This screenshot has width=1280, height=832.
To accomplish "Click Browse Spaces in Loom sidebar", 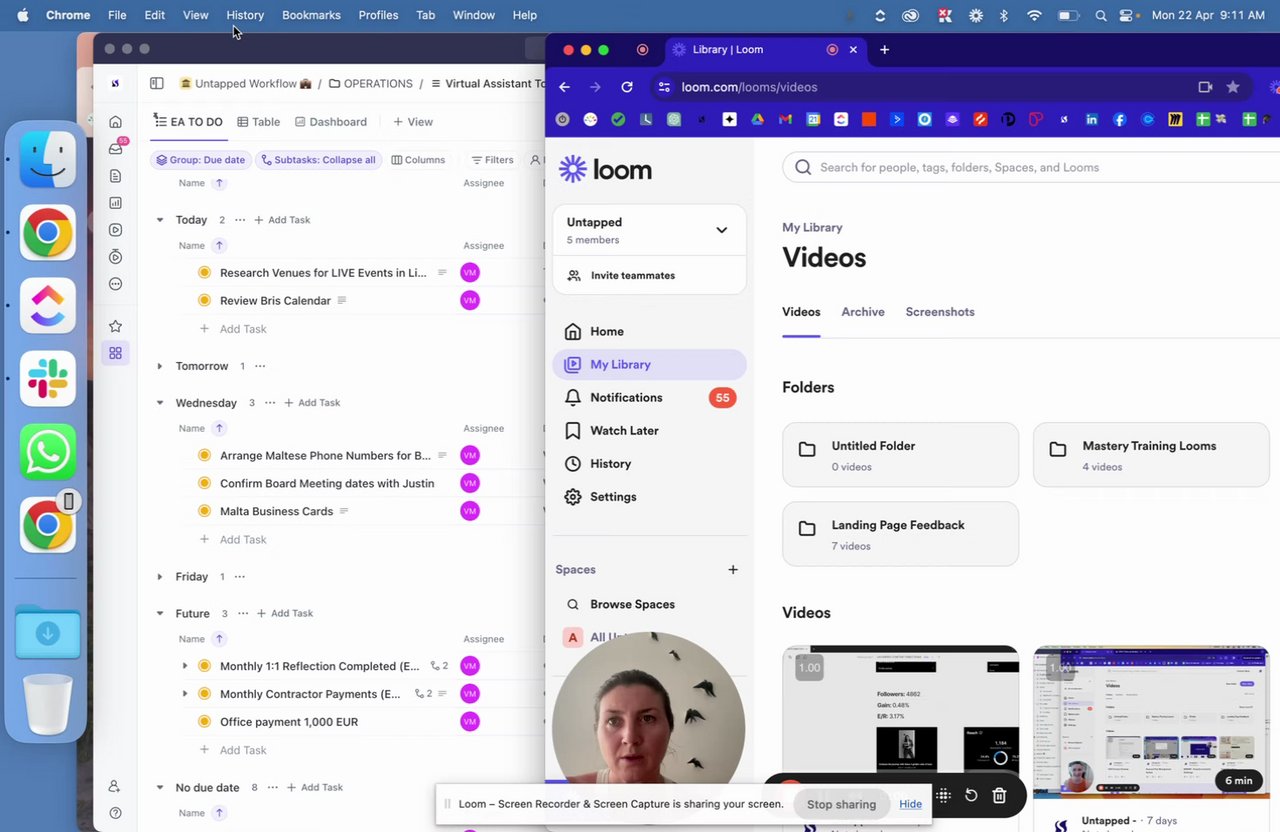I will 649,604.
